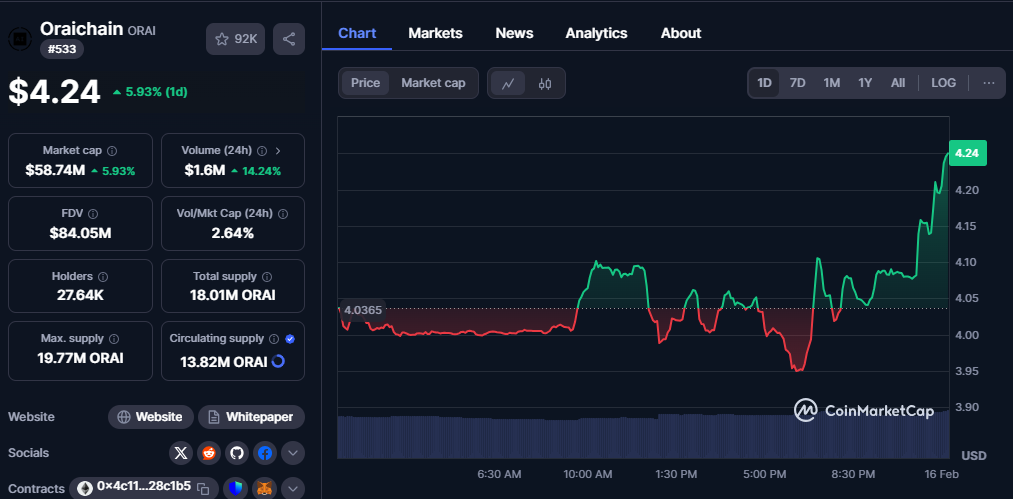This screenshot has height=499, width=1013.
Task: Open the Reddit social link
Action: coord(209,453)
